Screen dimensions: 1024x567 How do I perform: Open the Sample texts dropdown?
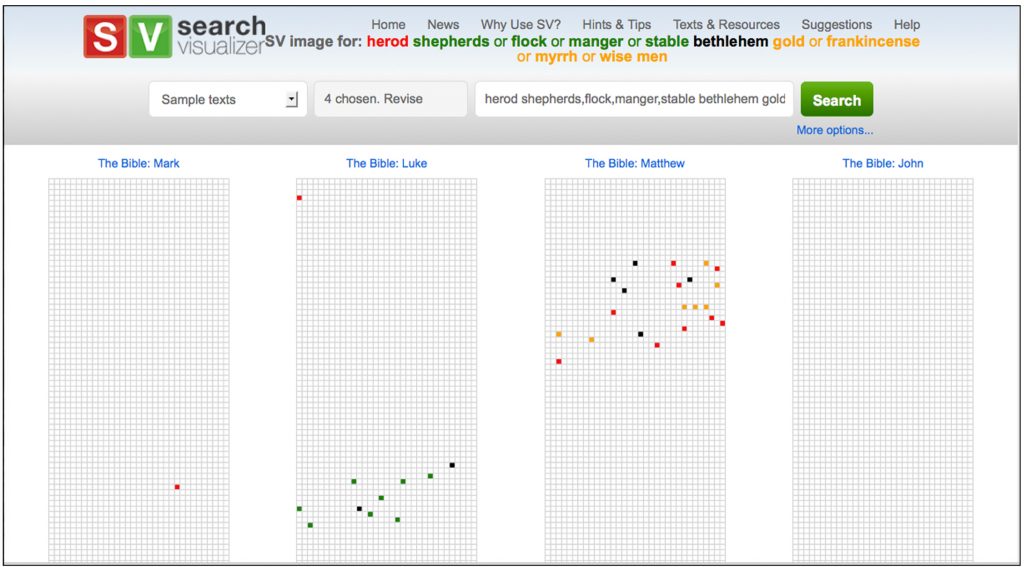pyautogui.click(x=228, y=99)
